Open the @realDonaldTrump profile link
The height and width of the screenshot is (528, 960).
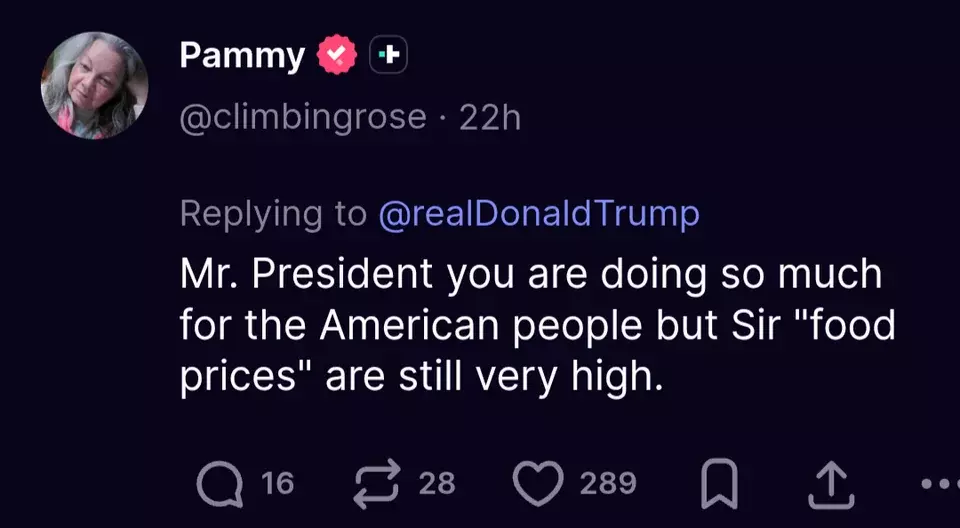pos(539,214)
